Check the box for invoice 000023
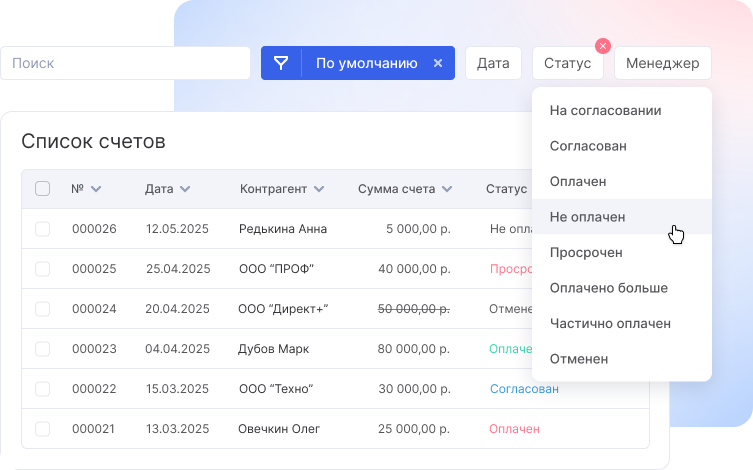The image size is (753, 470). click(x=42, y=349)
